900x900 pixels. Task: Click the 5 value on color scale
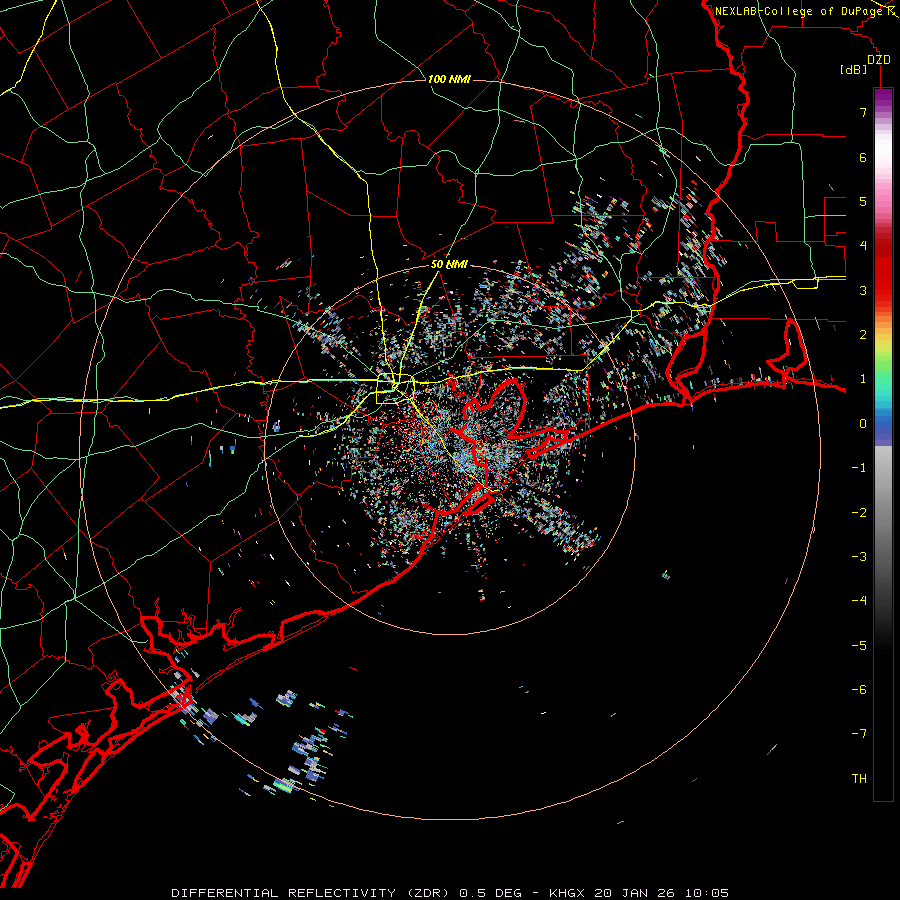(x=863, y=201)
